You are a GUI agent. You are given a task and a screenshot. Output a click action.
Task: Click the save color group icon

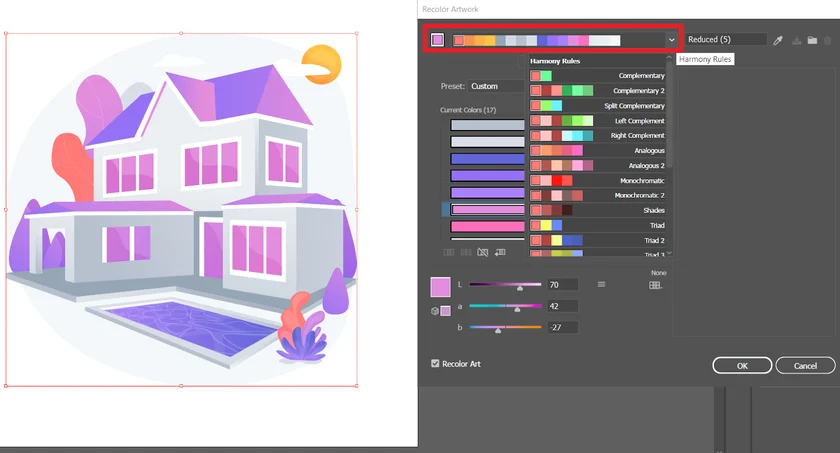tap(797, 40)
